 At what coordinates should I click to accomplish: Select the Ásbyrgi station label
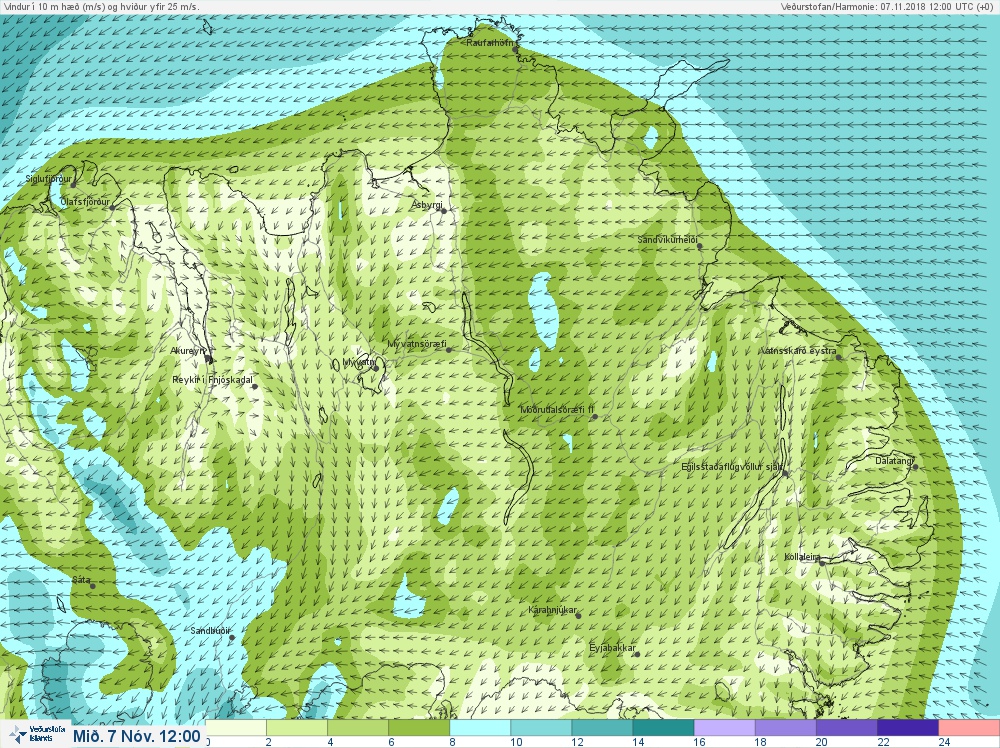point(427,205)
